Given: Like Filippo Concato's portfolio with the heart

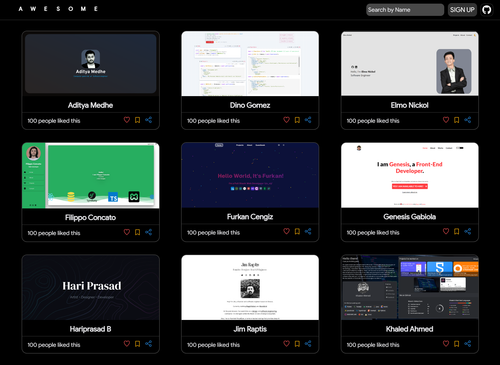Looking at the screenshot, I should (x=127, y=232).
